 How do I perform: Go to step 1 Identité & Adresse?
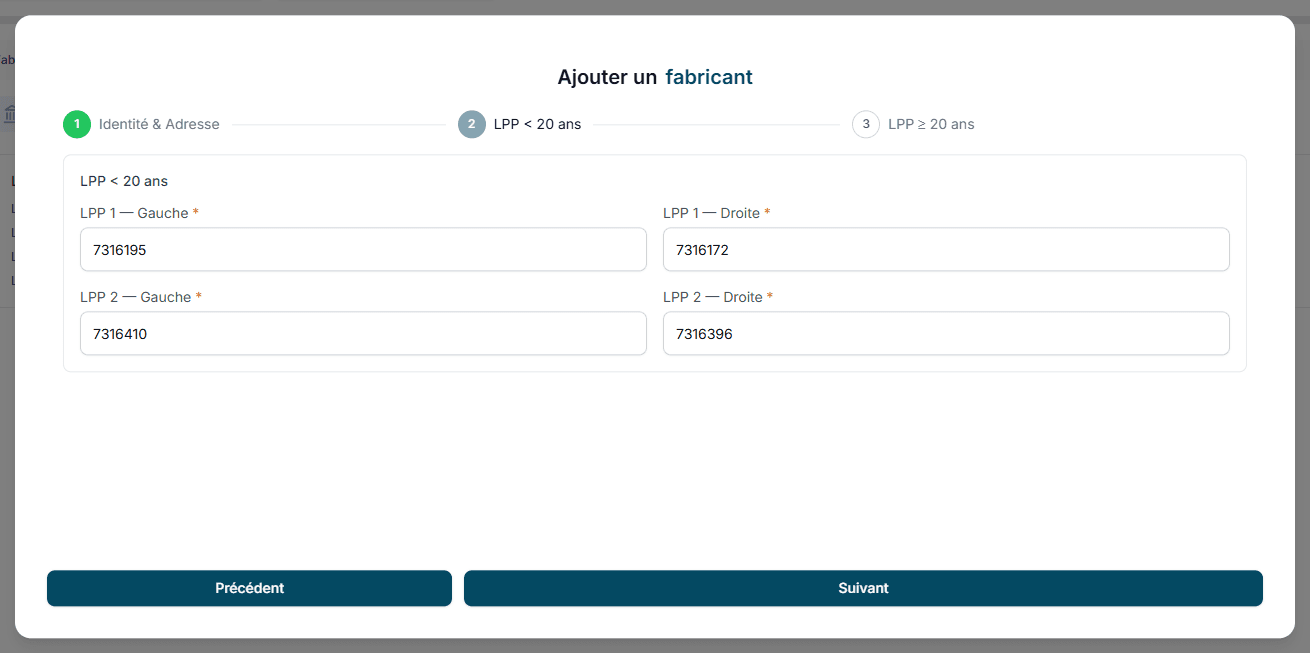(141, 124)
